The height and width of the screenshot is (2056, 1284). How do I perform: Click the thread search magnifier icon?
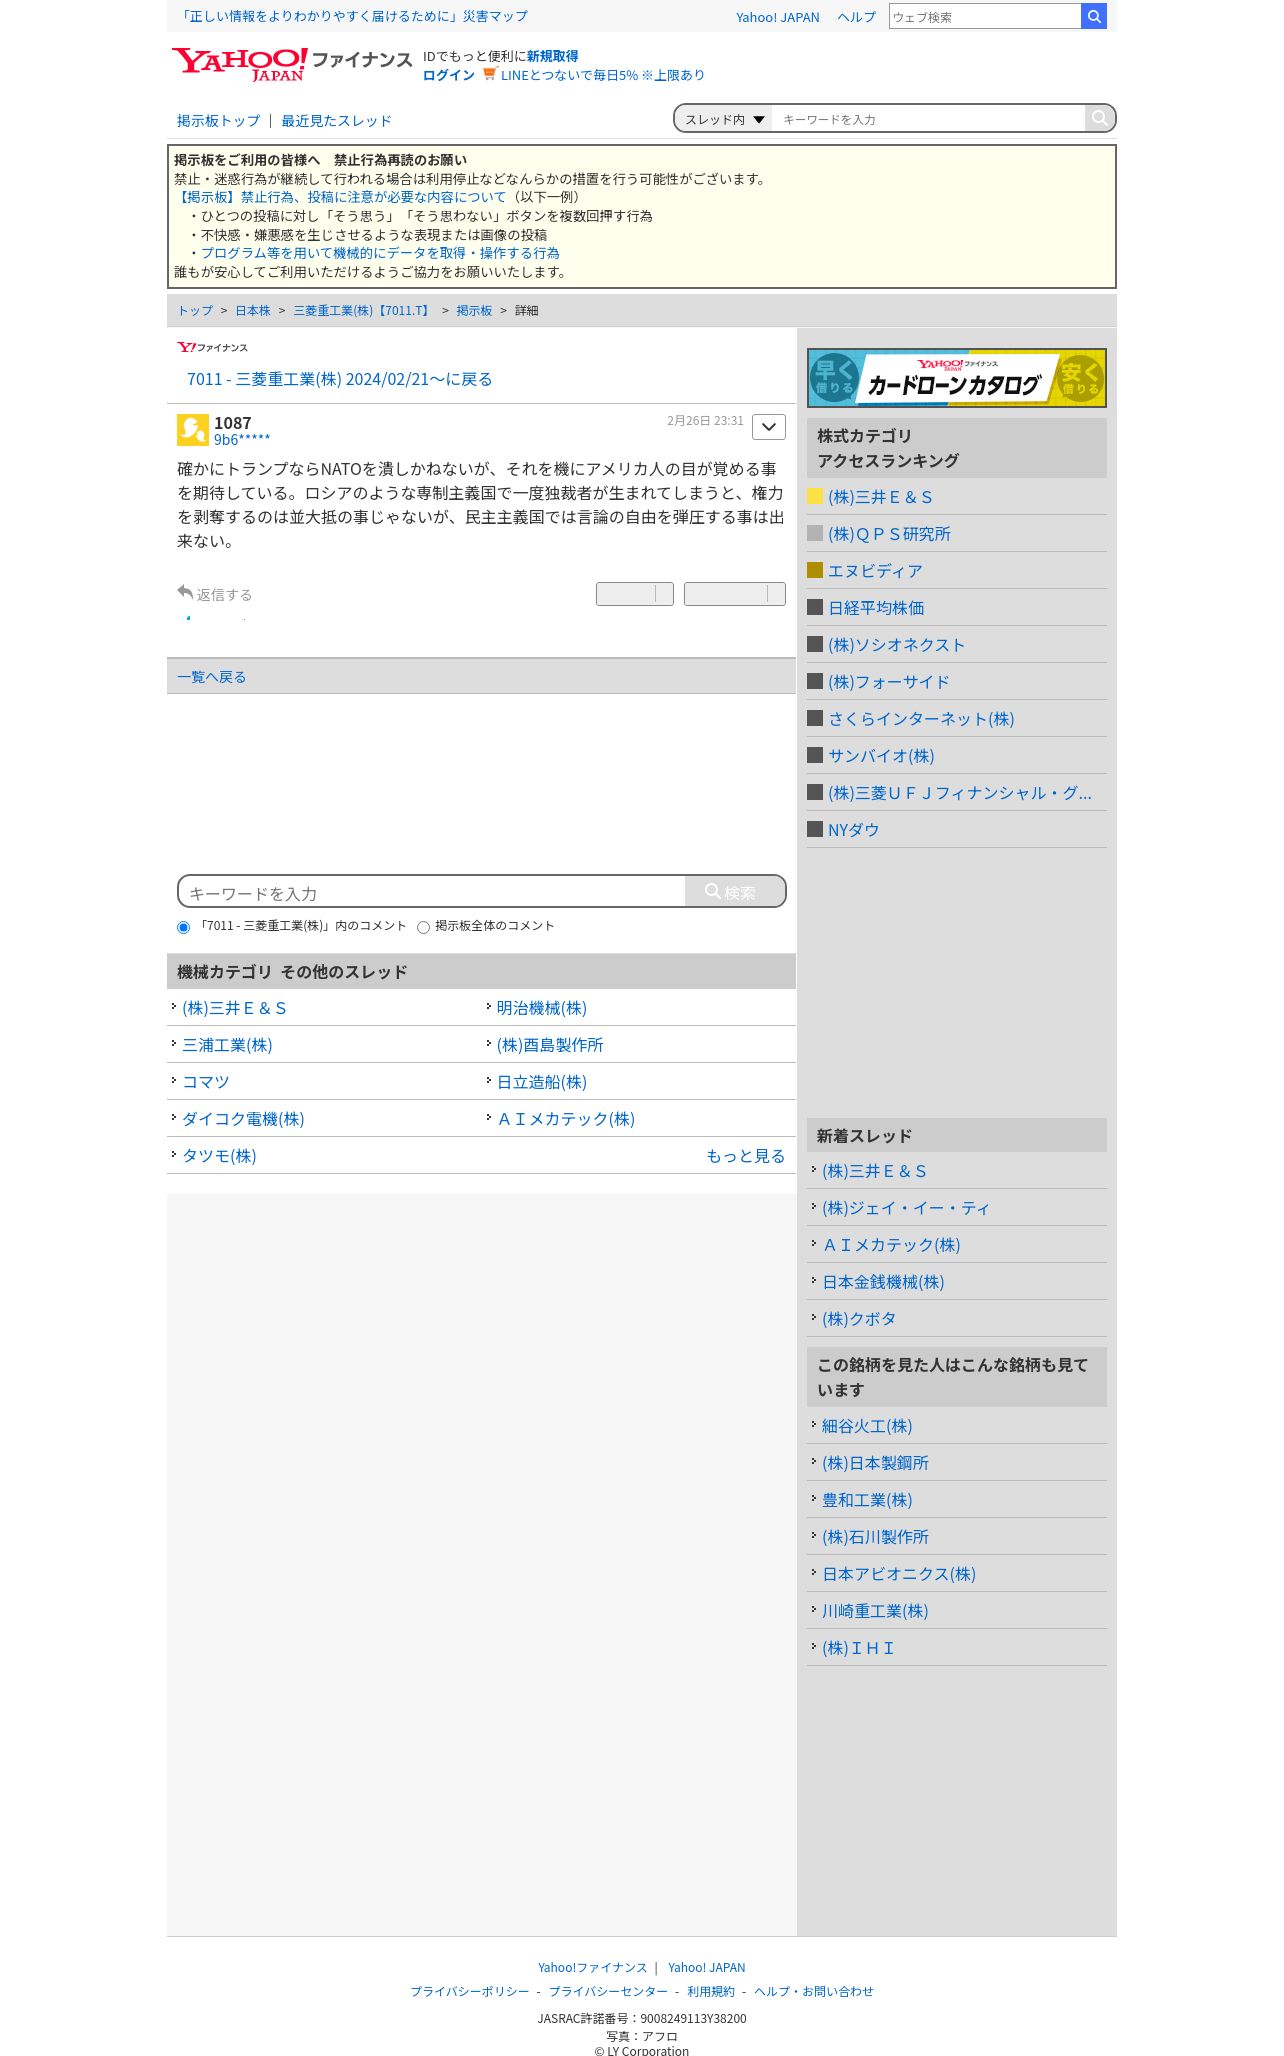tap(1100, 118)
